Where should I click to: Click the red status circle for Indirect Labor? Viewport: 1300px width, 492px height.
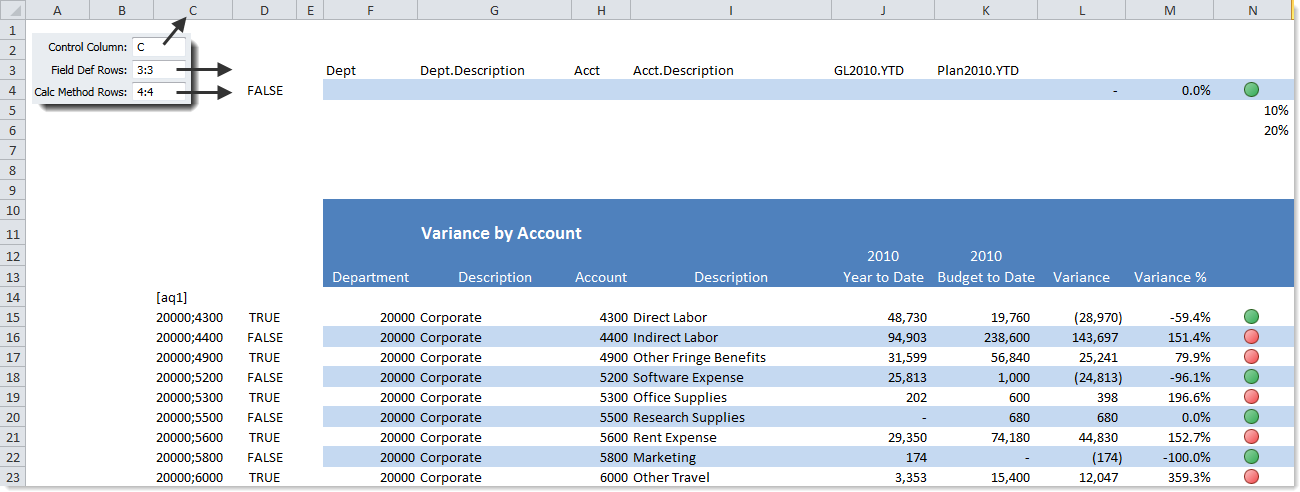pos(1251,337)
